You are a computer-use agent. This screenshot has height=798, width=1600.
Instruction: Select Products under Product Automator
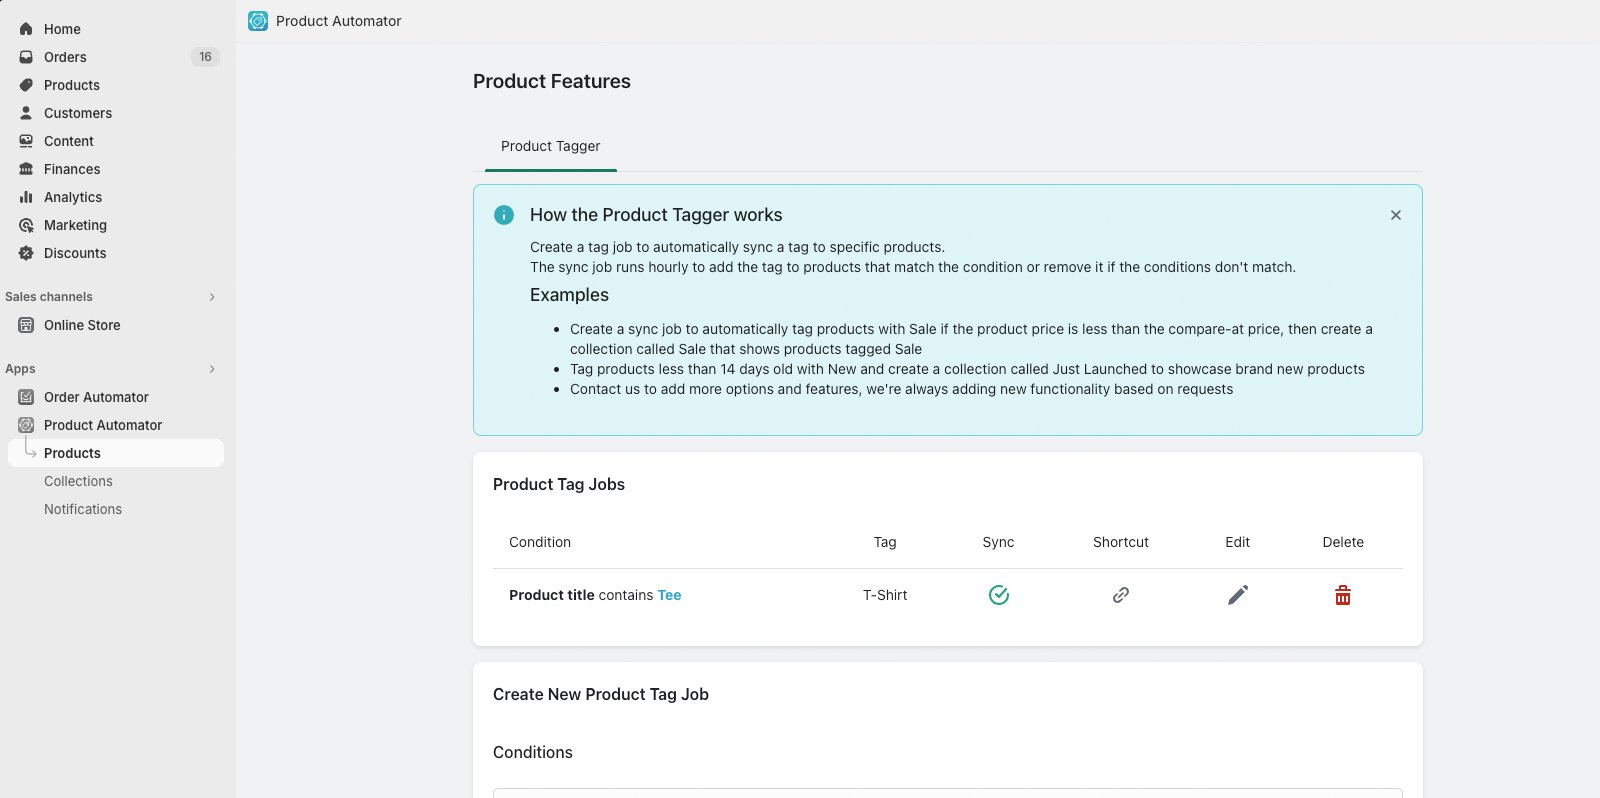(116, 453)
